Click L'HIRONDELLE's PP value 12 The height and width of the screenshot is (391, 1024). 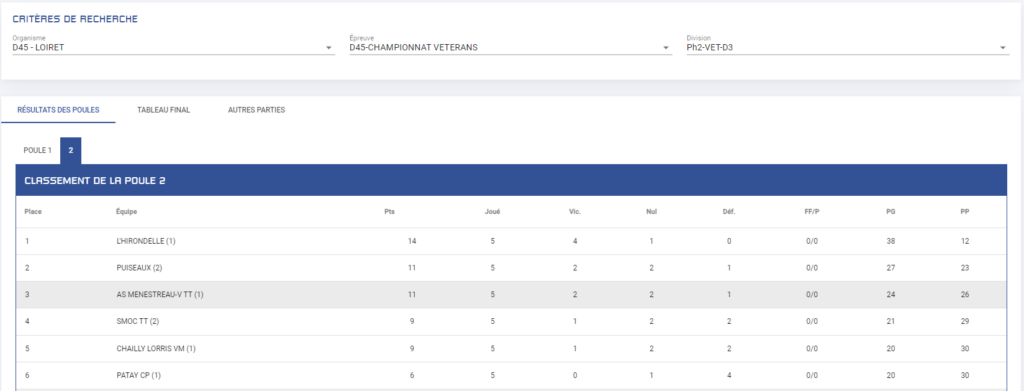pos(965,241)
